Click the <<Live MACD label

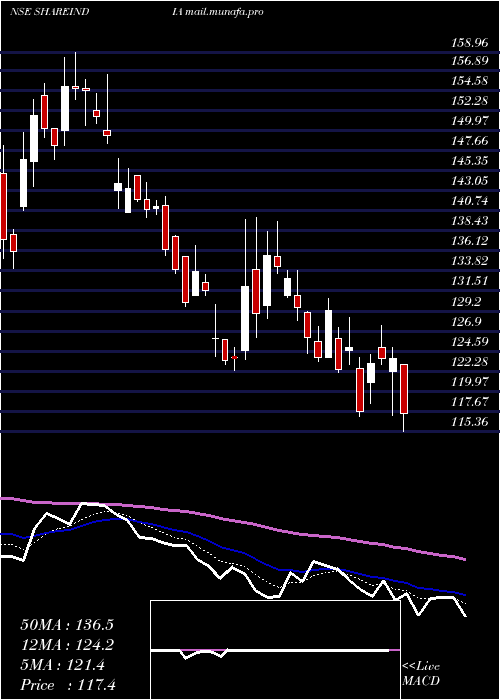coord(421,673)
